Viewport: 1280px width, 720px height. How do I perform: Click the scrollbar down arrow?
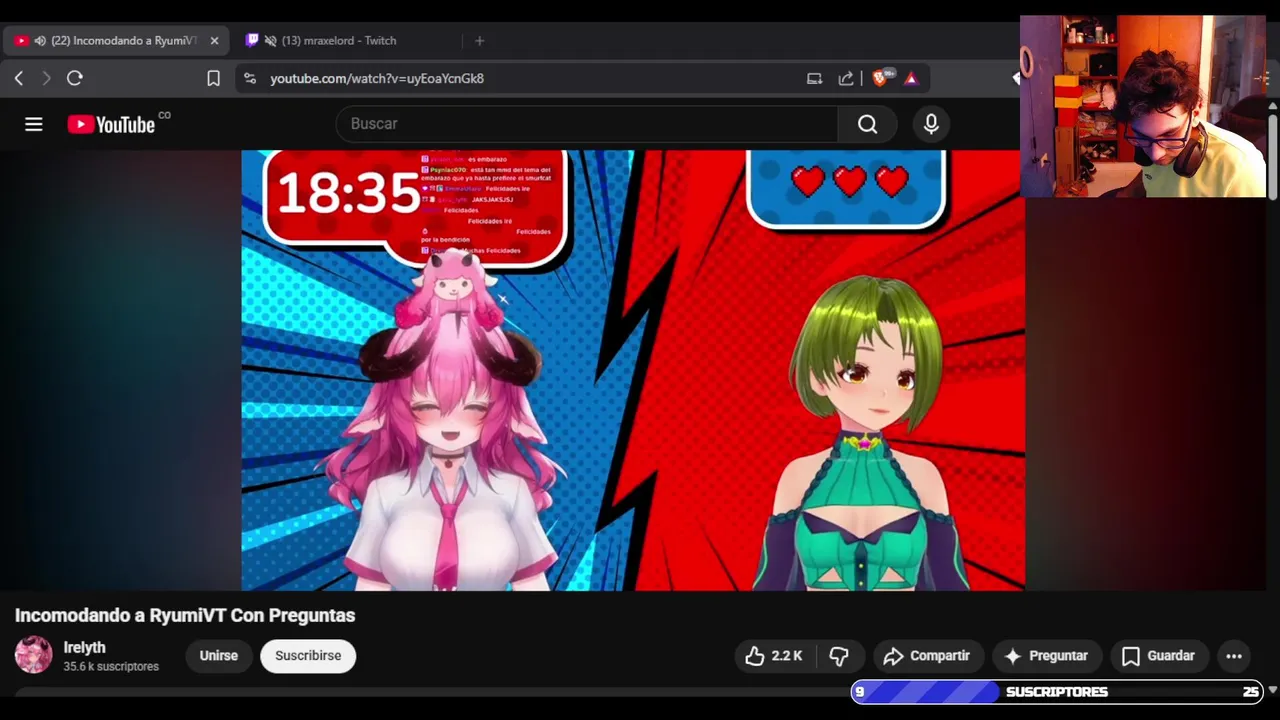click(x=1273, y=690)
